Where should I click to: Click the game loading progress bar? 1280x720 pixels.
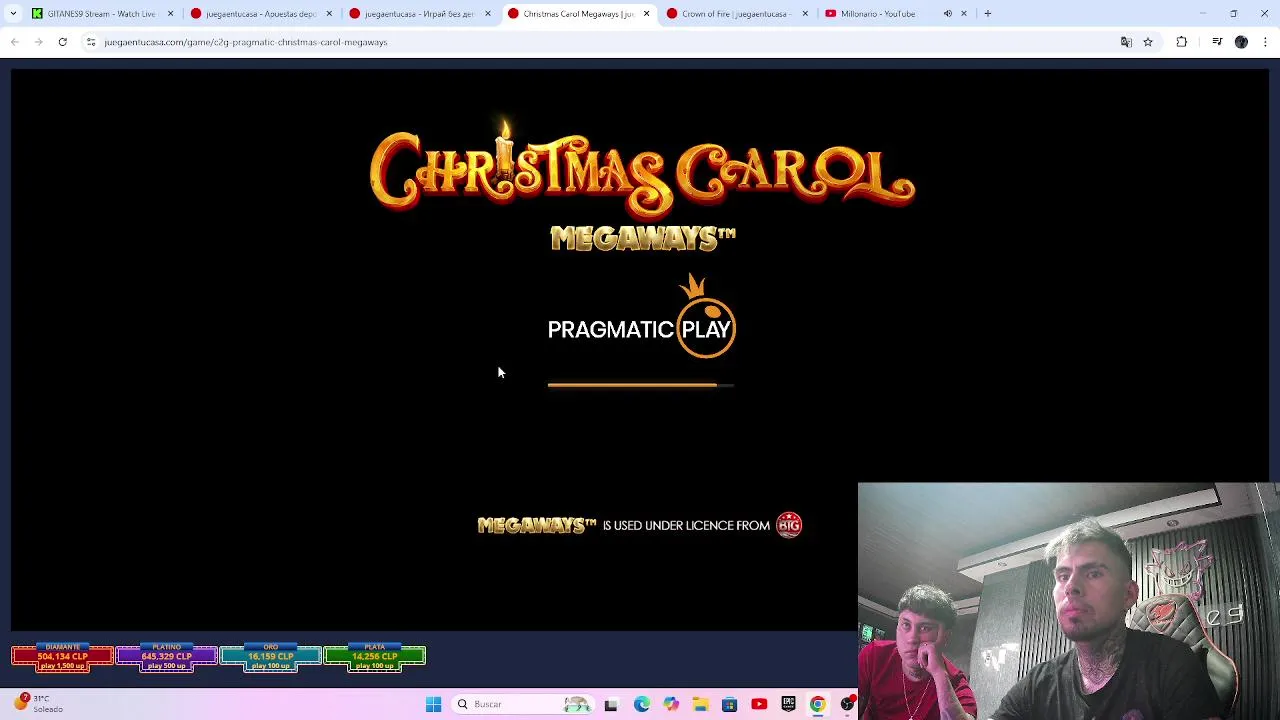(x=641, y=385)
